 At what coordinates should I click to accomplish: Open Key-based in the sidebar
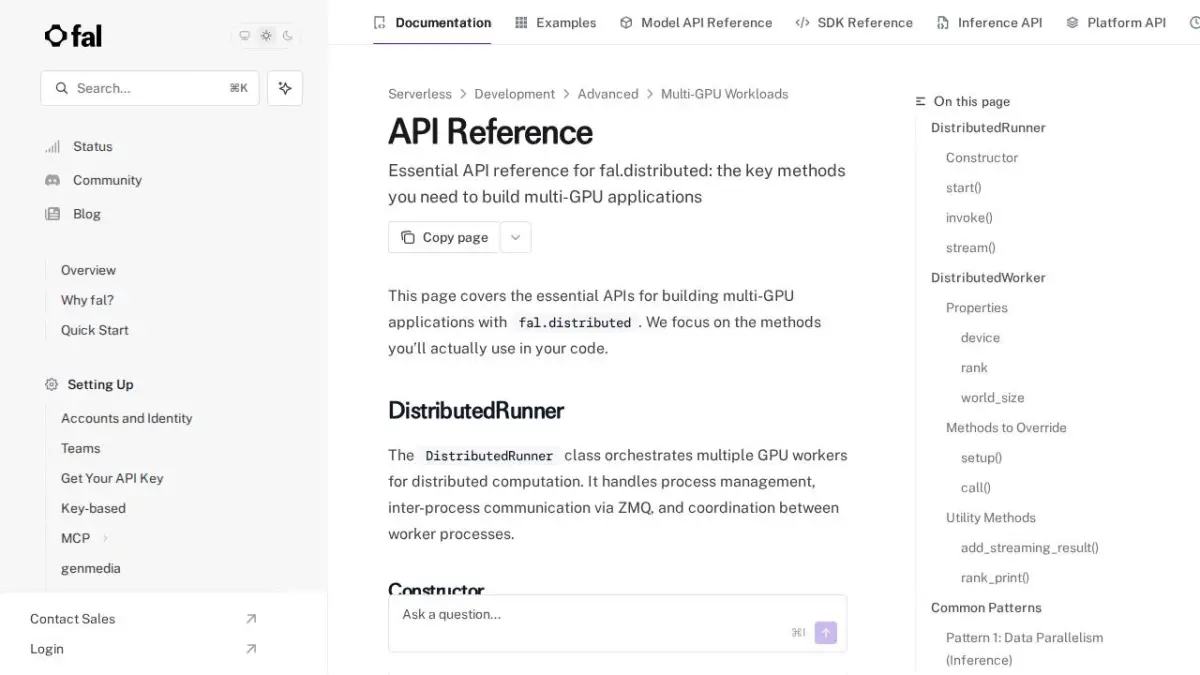click(x=93, y=508)
